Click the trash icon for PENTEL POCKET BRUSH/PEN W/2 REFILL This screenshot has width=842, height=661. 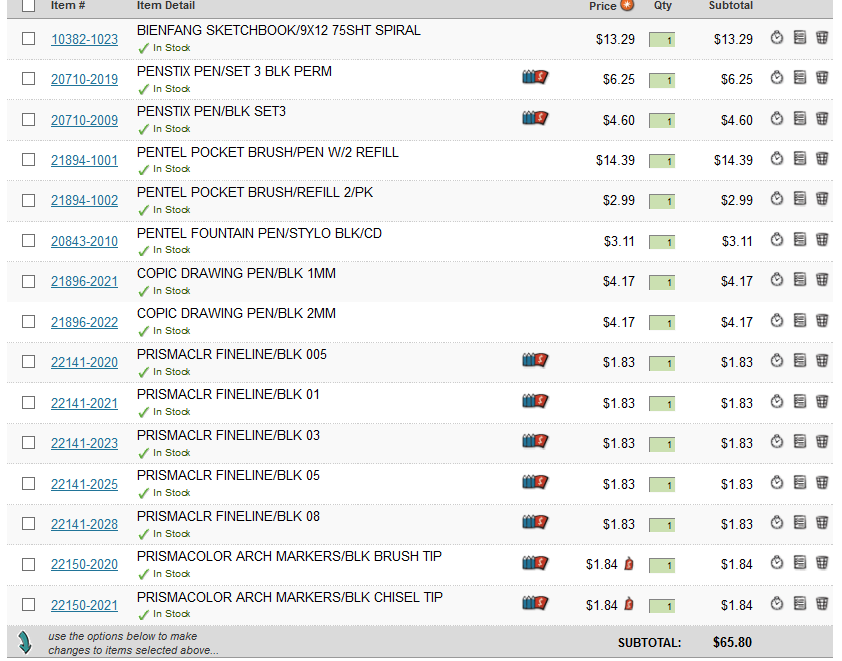(822, 159)
